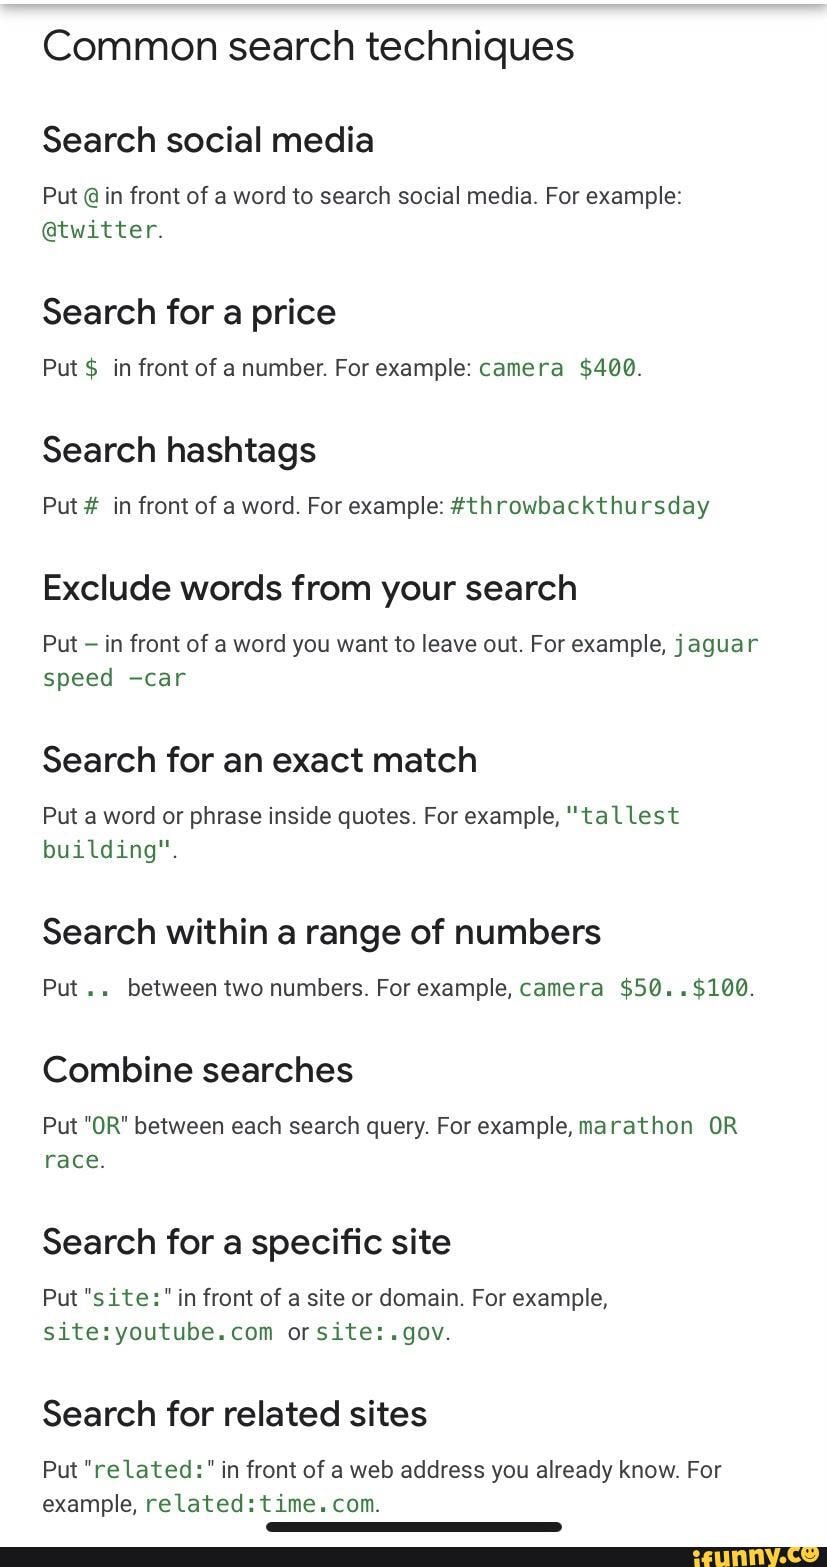Image resolution: width=827 pixels, height=1567 pixels.
Task: Click the "Common search techniques" title
Action: (x=308, y=46)
